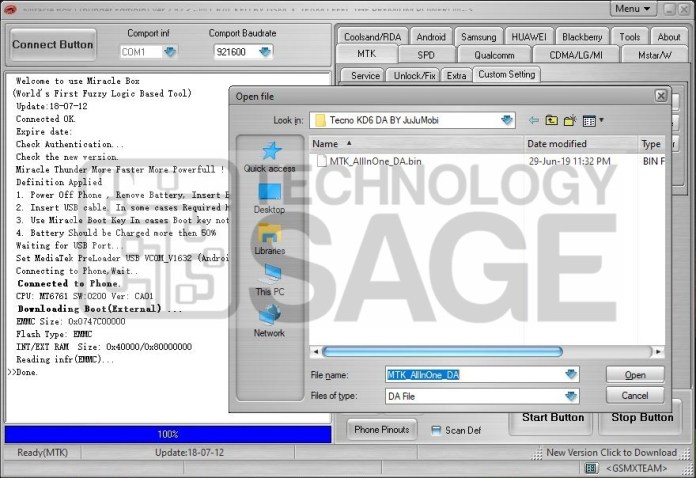Select the MTK_AllInOne_DA.bin file
Viewport: 696px width, 478px height.
coord(376,161)
